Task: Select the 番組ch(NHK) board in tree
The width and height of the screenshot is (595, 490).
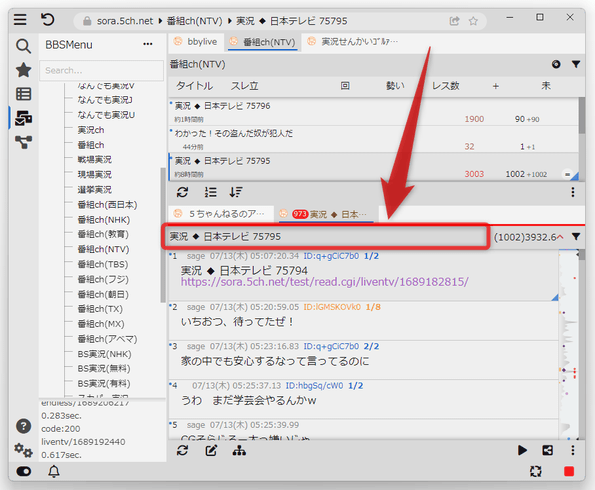Action: (x=104, y=220)
